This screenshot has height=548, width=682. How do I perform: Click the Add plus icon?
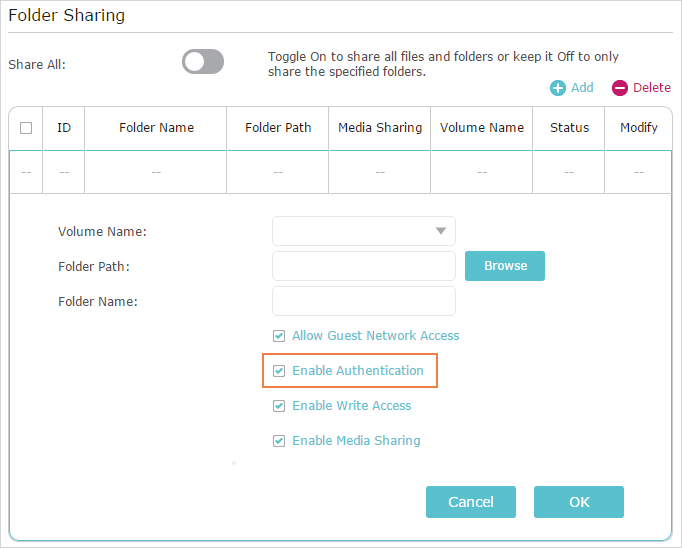pyautogui.click(x=558, y=88)
